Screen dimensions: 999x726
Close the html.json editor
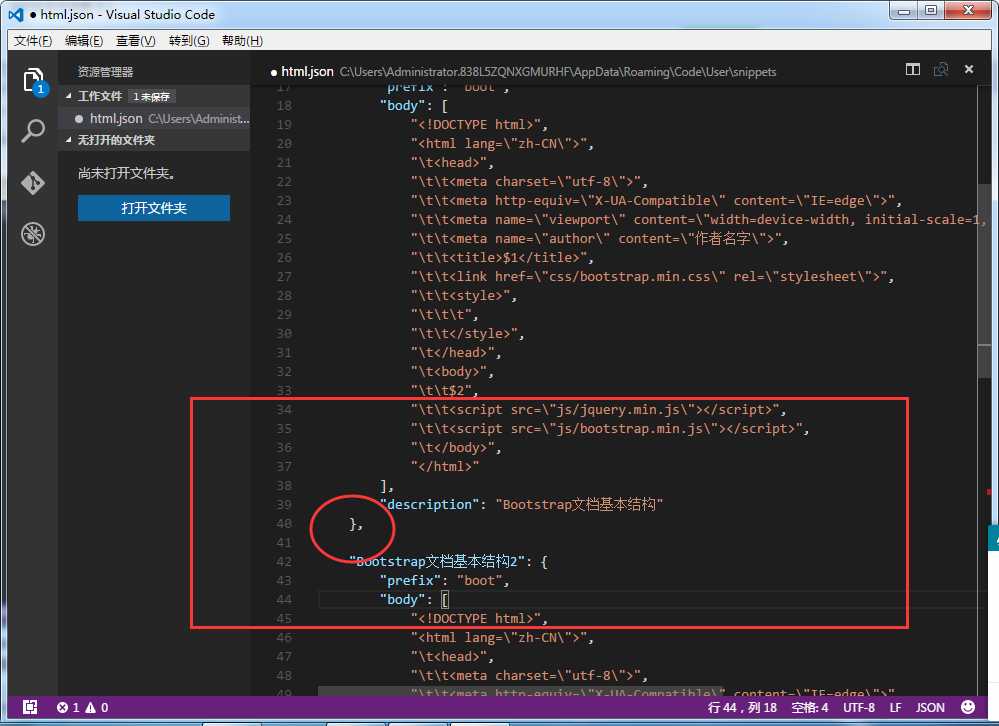click(x=968, y=69)
